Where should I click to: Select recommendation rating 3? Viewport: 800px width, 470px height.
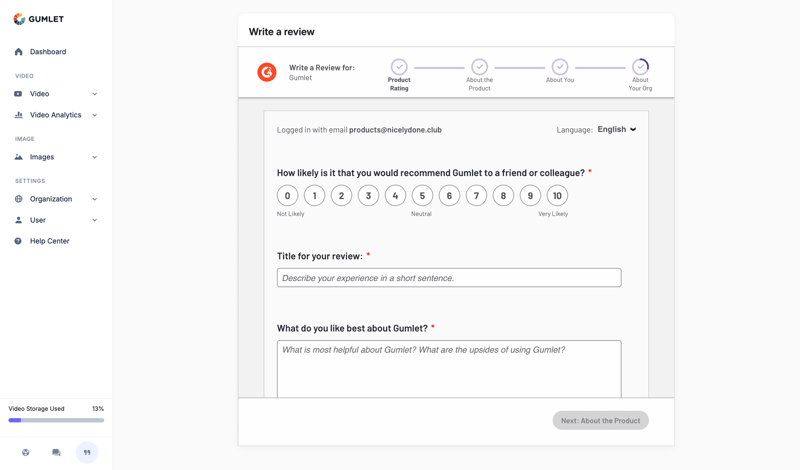[368, 195]
